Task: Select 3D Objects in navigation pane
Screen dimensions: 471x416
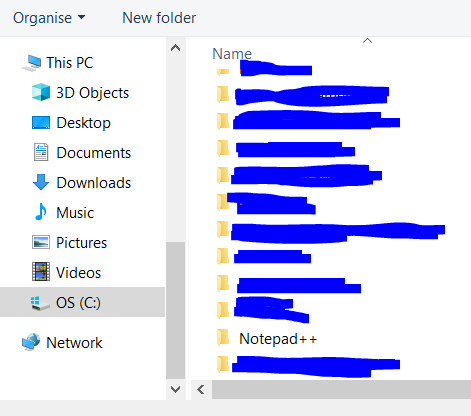Action: point(92,93)
